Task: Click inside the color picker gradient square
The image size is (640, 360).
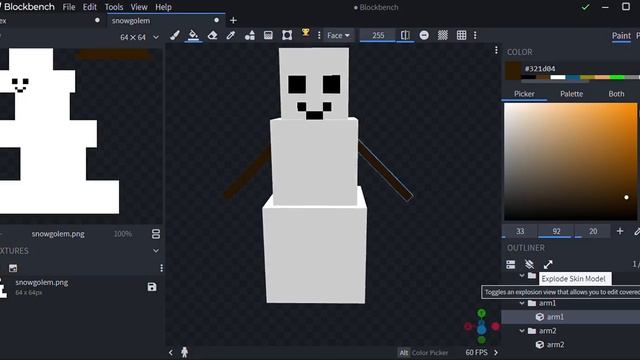Action: [570, 161]
